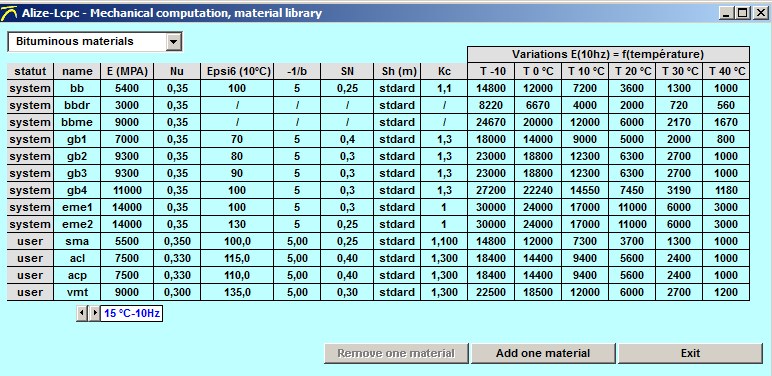Select the gb1 material name cell
This screenshot has width=772, height=376.
77,139
